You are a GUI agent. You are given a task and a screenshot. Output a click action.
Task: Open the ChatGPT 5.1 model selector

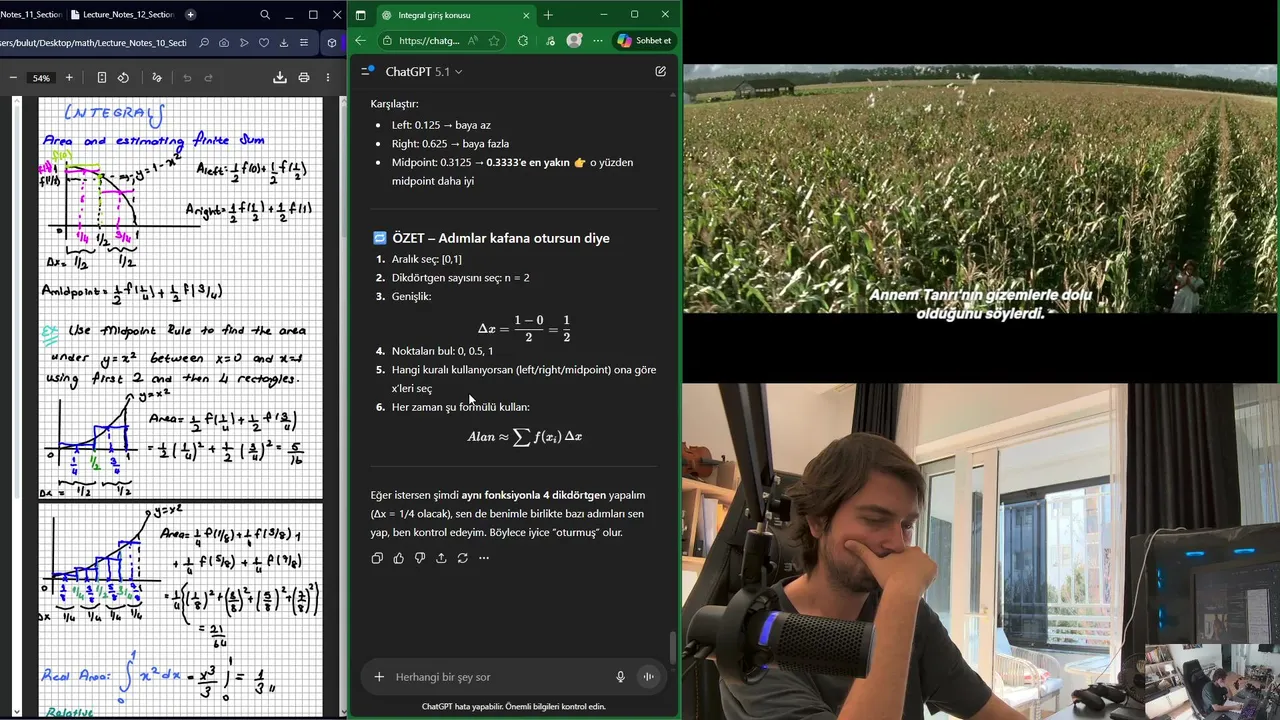click(x=424, y=72)
